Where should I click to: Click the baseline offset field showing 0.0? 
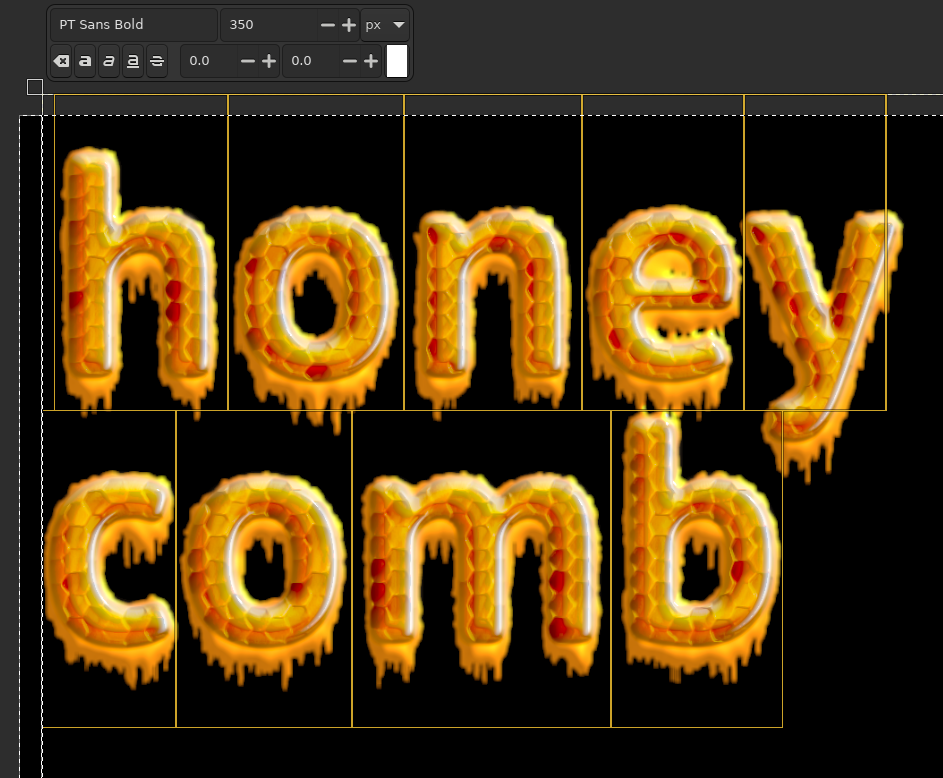(x=209, y=61)
